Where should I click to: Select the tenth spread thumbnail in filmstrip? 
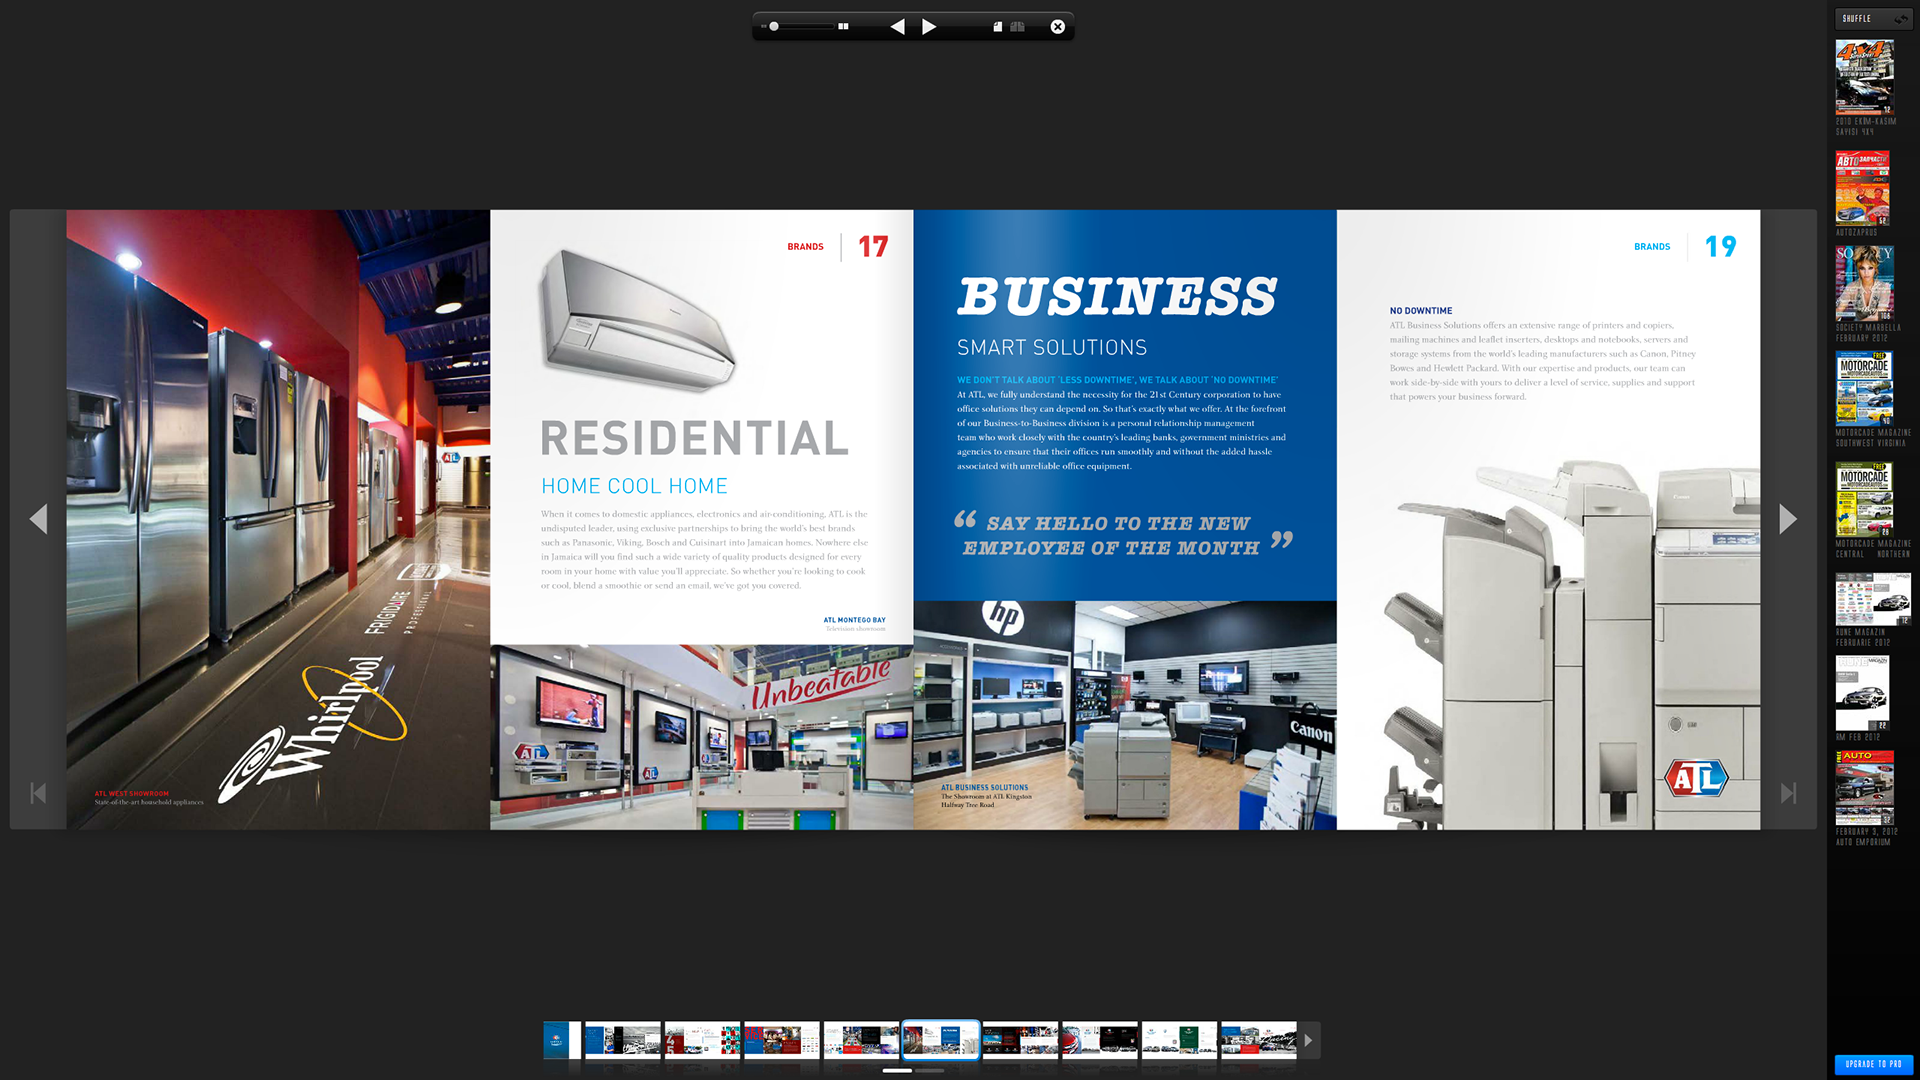tap(1259, 1040)
